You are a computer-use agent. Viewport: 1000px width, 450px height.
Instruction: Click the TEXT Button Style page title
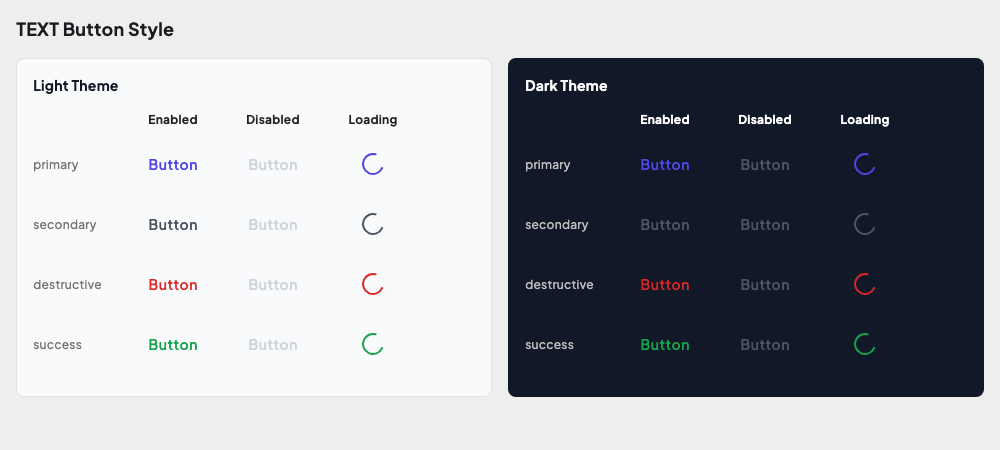click(x=95, y=30)
